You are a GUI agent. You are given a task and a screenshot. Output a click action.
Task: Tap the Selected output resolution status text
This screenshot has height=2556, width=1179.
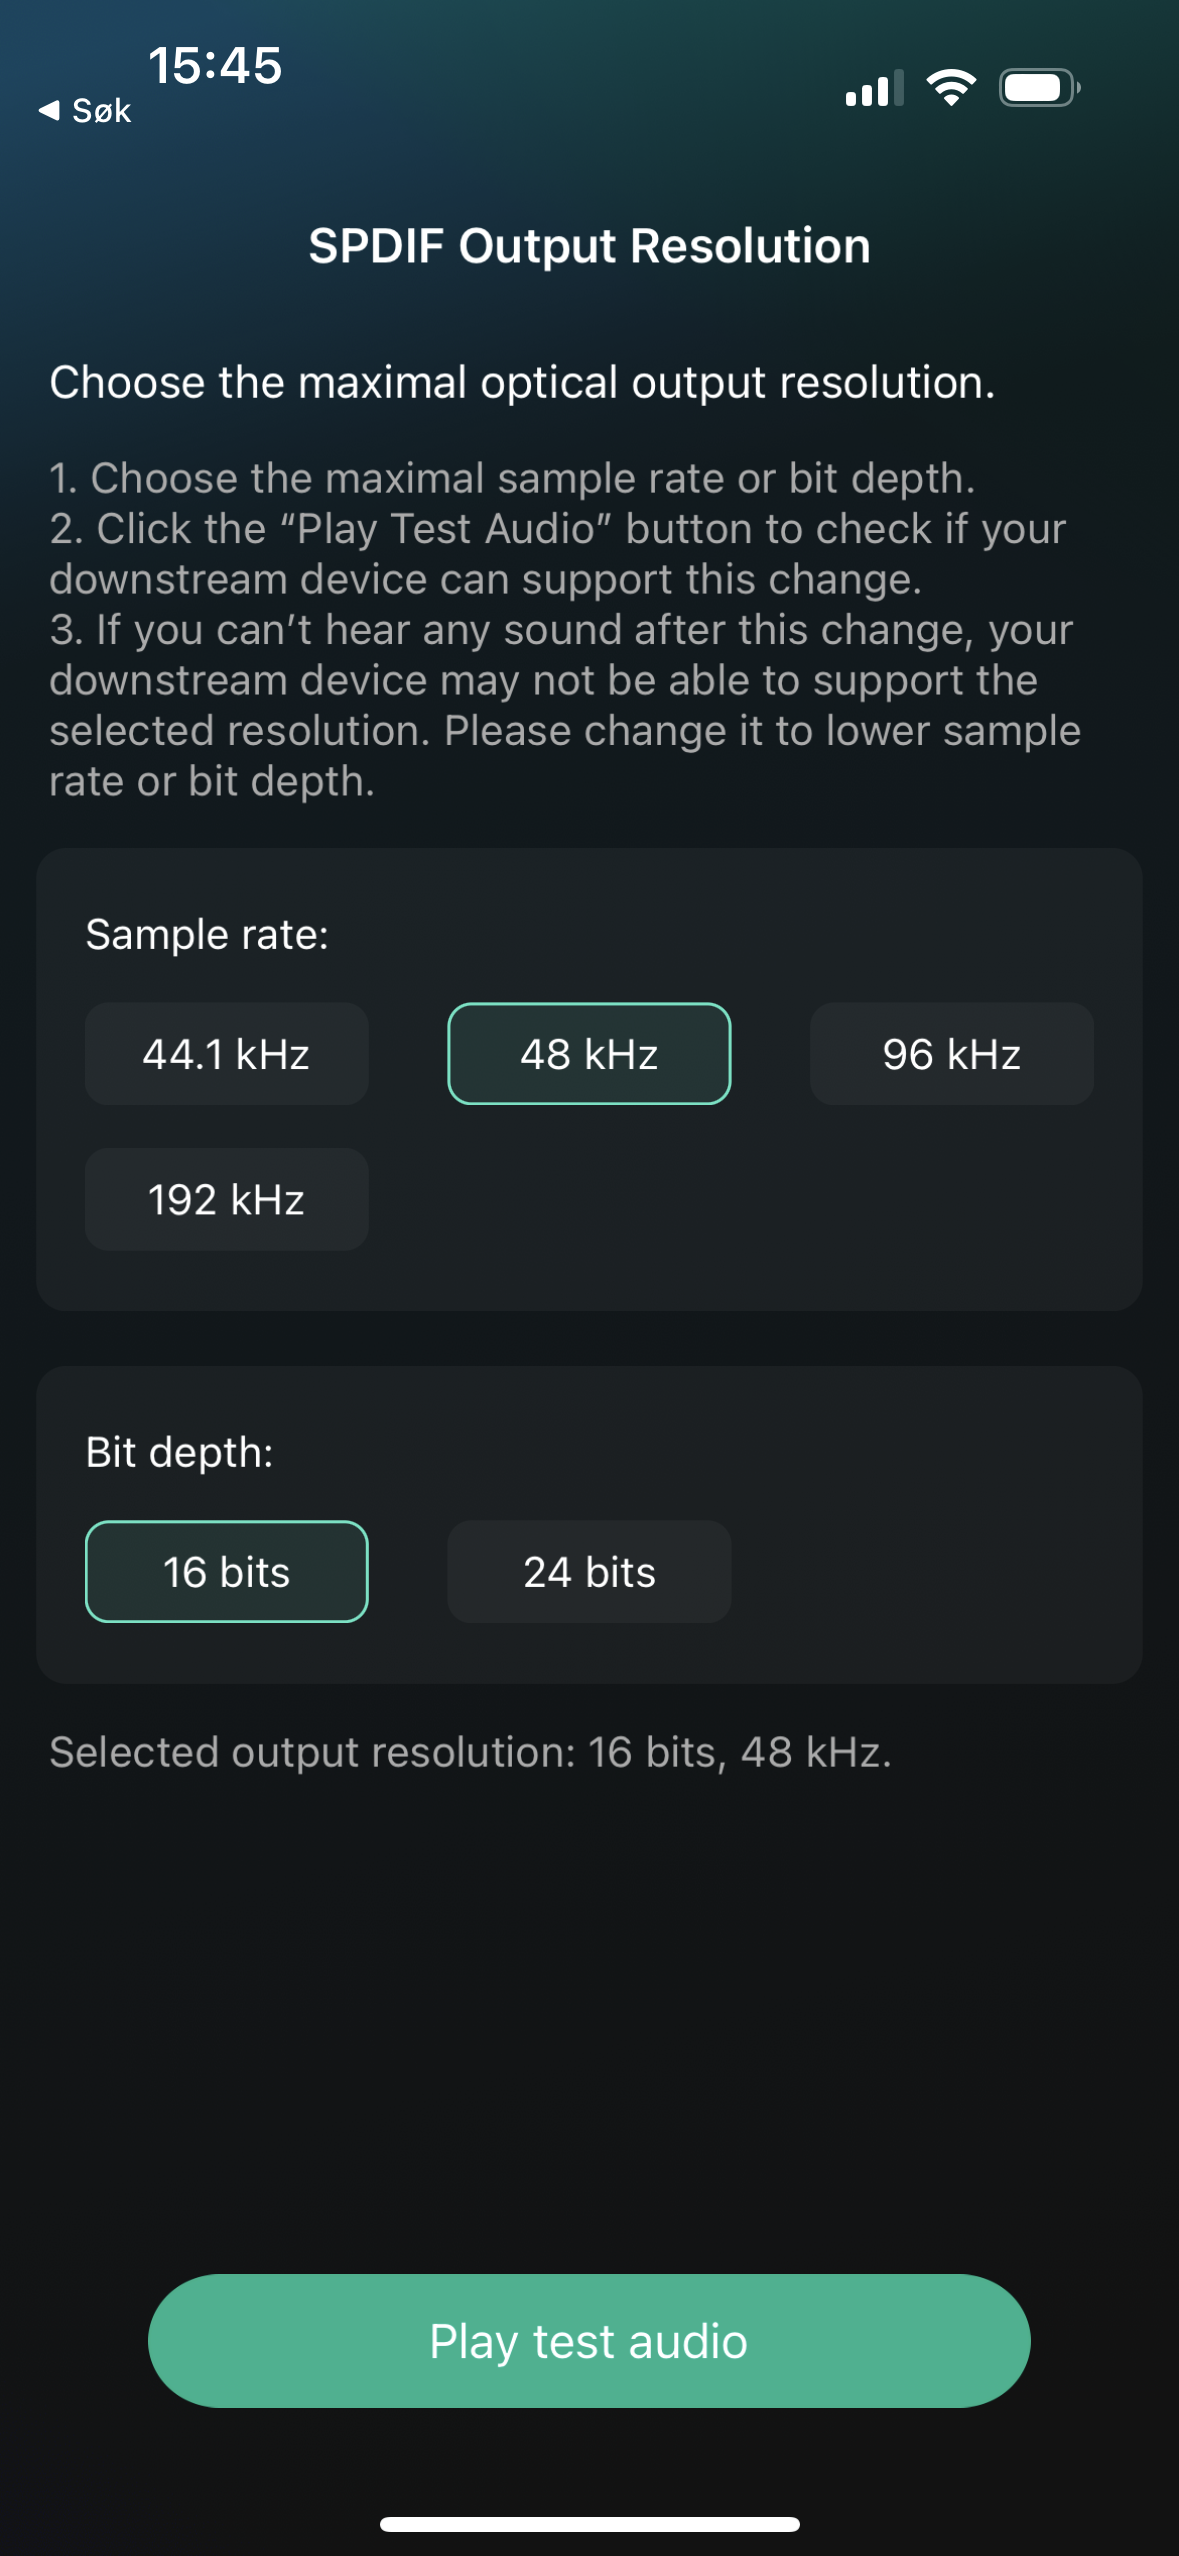point(470,1752)
